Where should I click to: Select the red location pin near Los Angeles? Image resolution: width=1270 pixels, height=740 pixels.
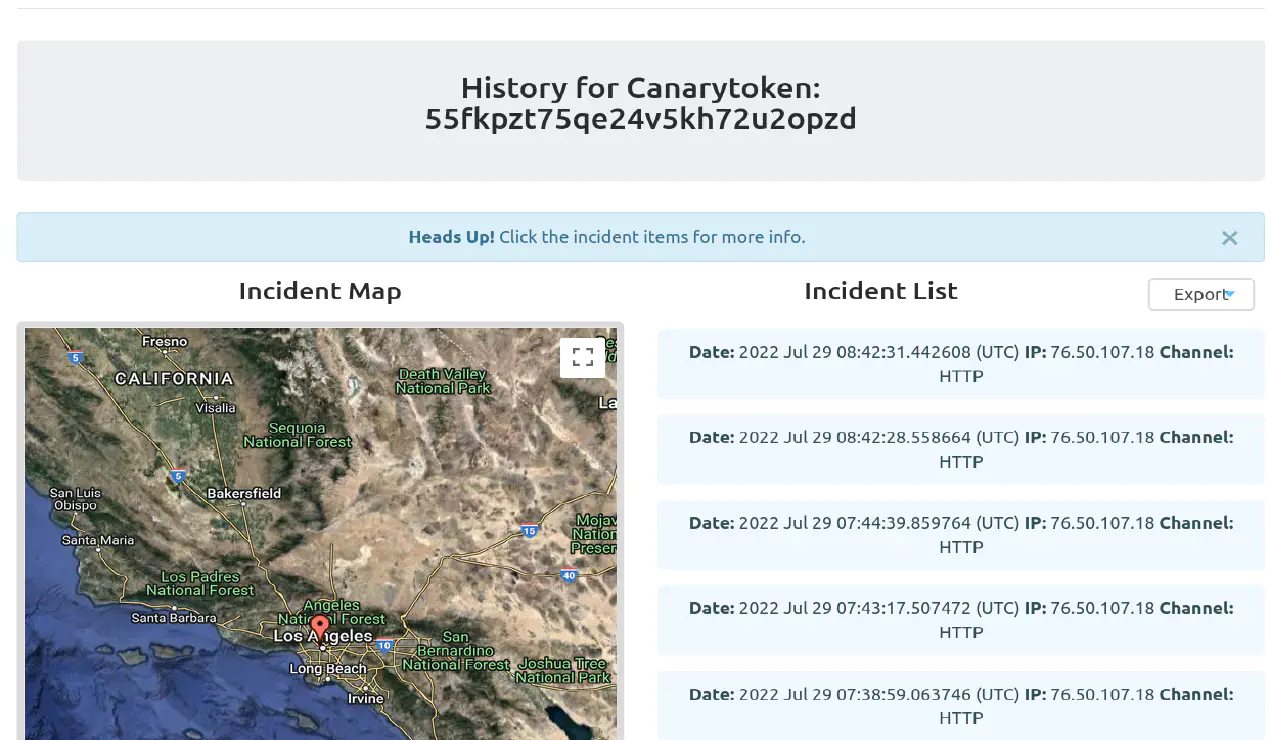(319, 623)
